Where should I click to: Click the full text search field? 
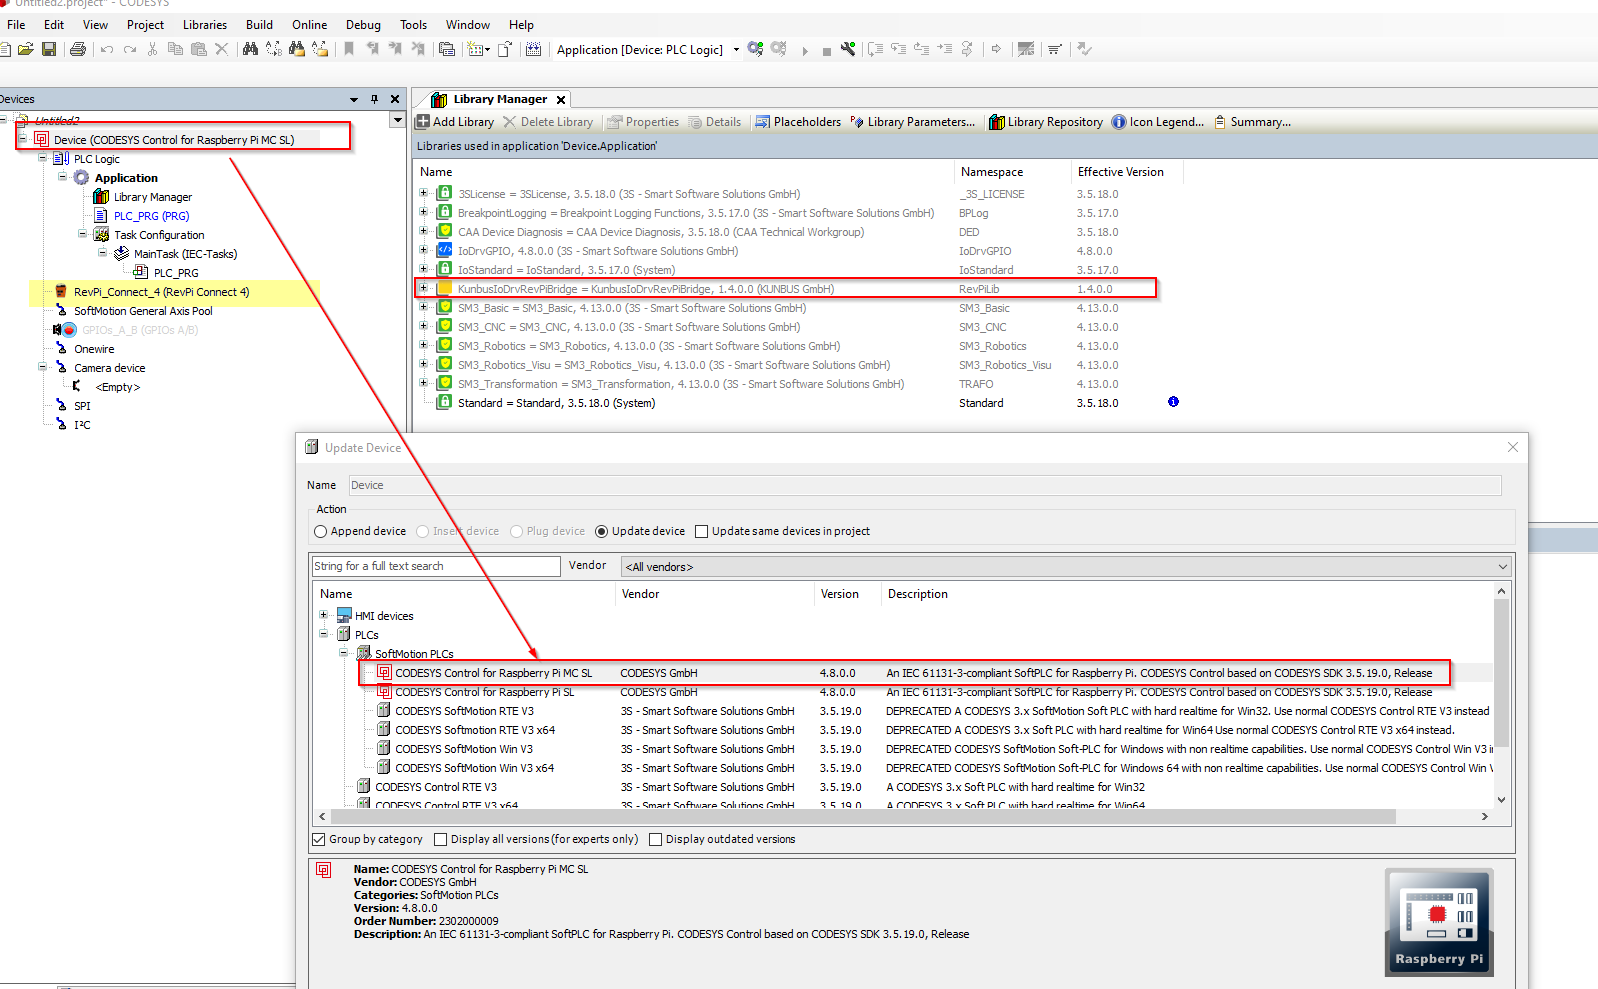435,566
